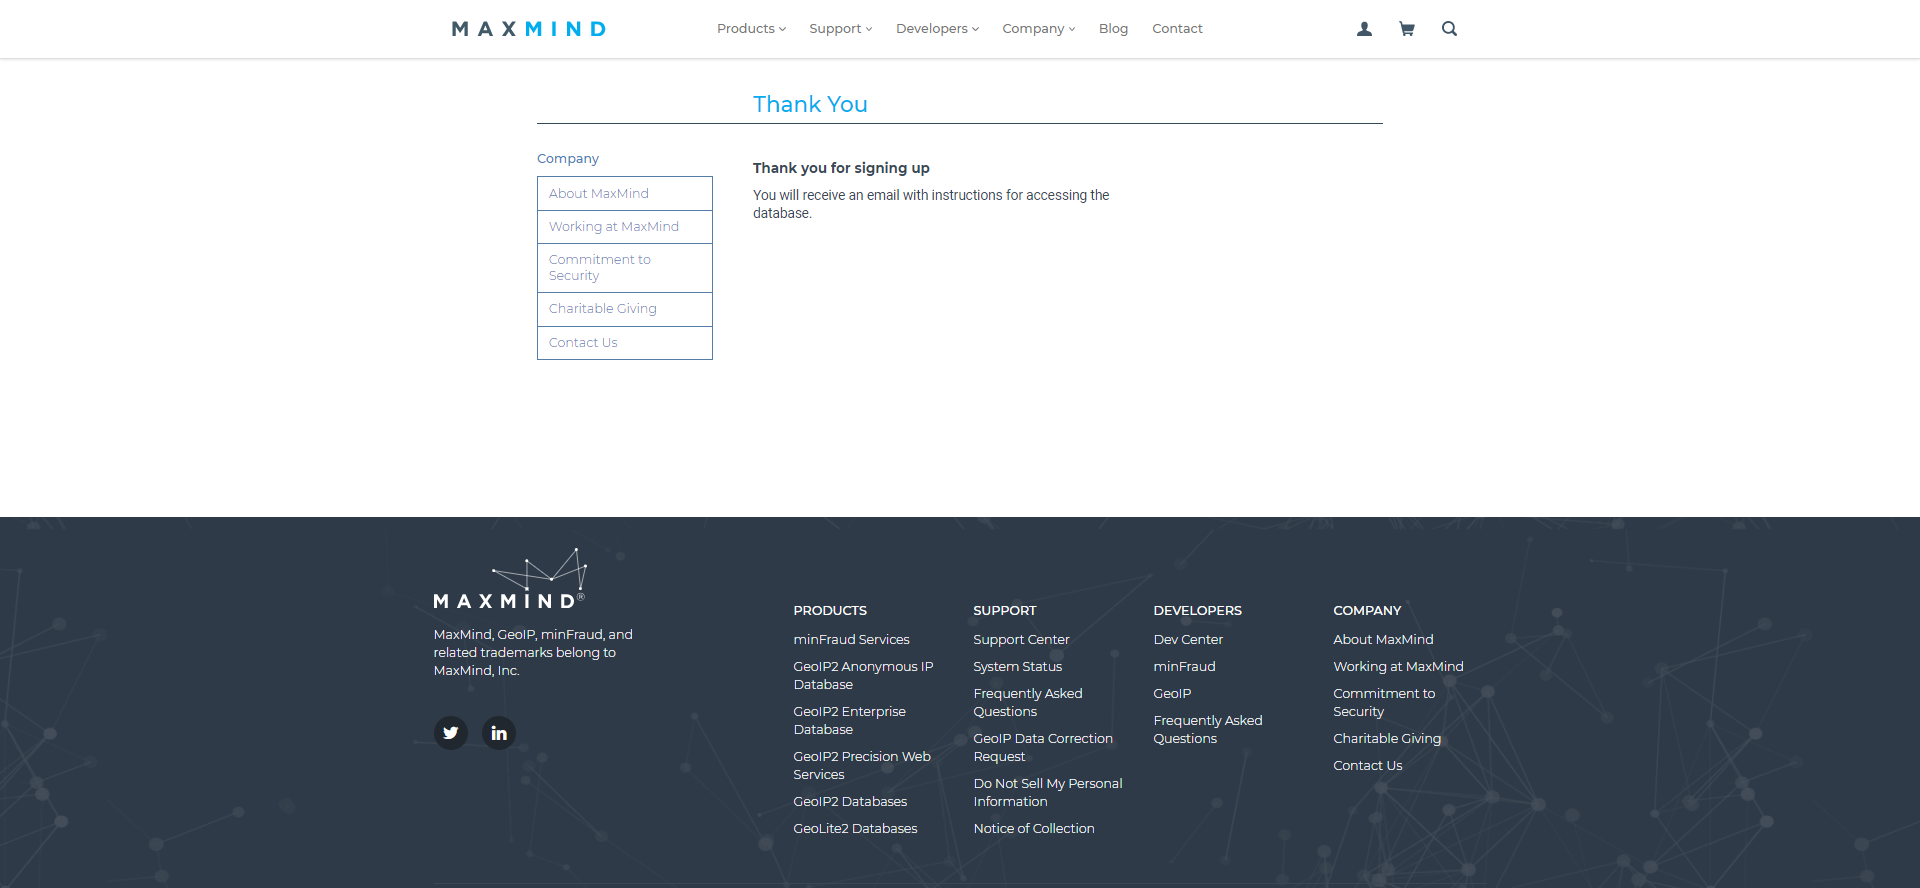Click the white MaxMind footer logo
The width and height of the screenshot is (1920, 888).
[509, 580]
